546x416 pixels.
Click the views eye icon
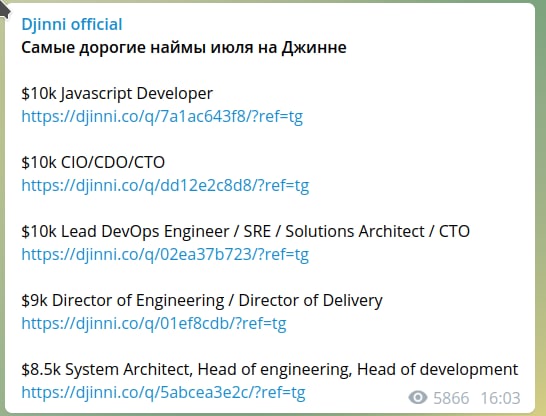tap(418, 397)
